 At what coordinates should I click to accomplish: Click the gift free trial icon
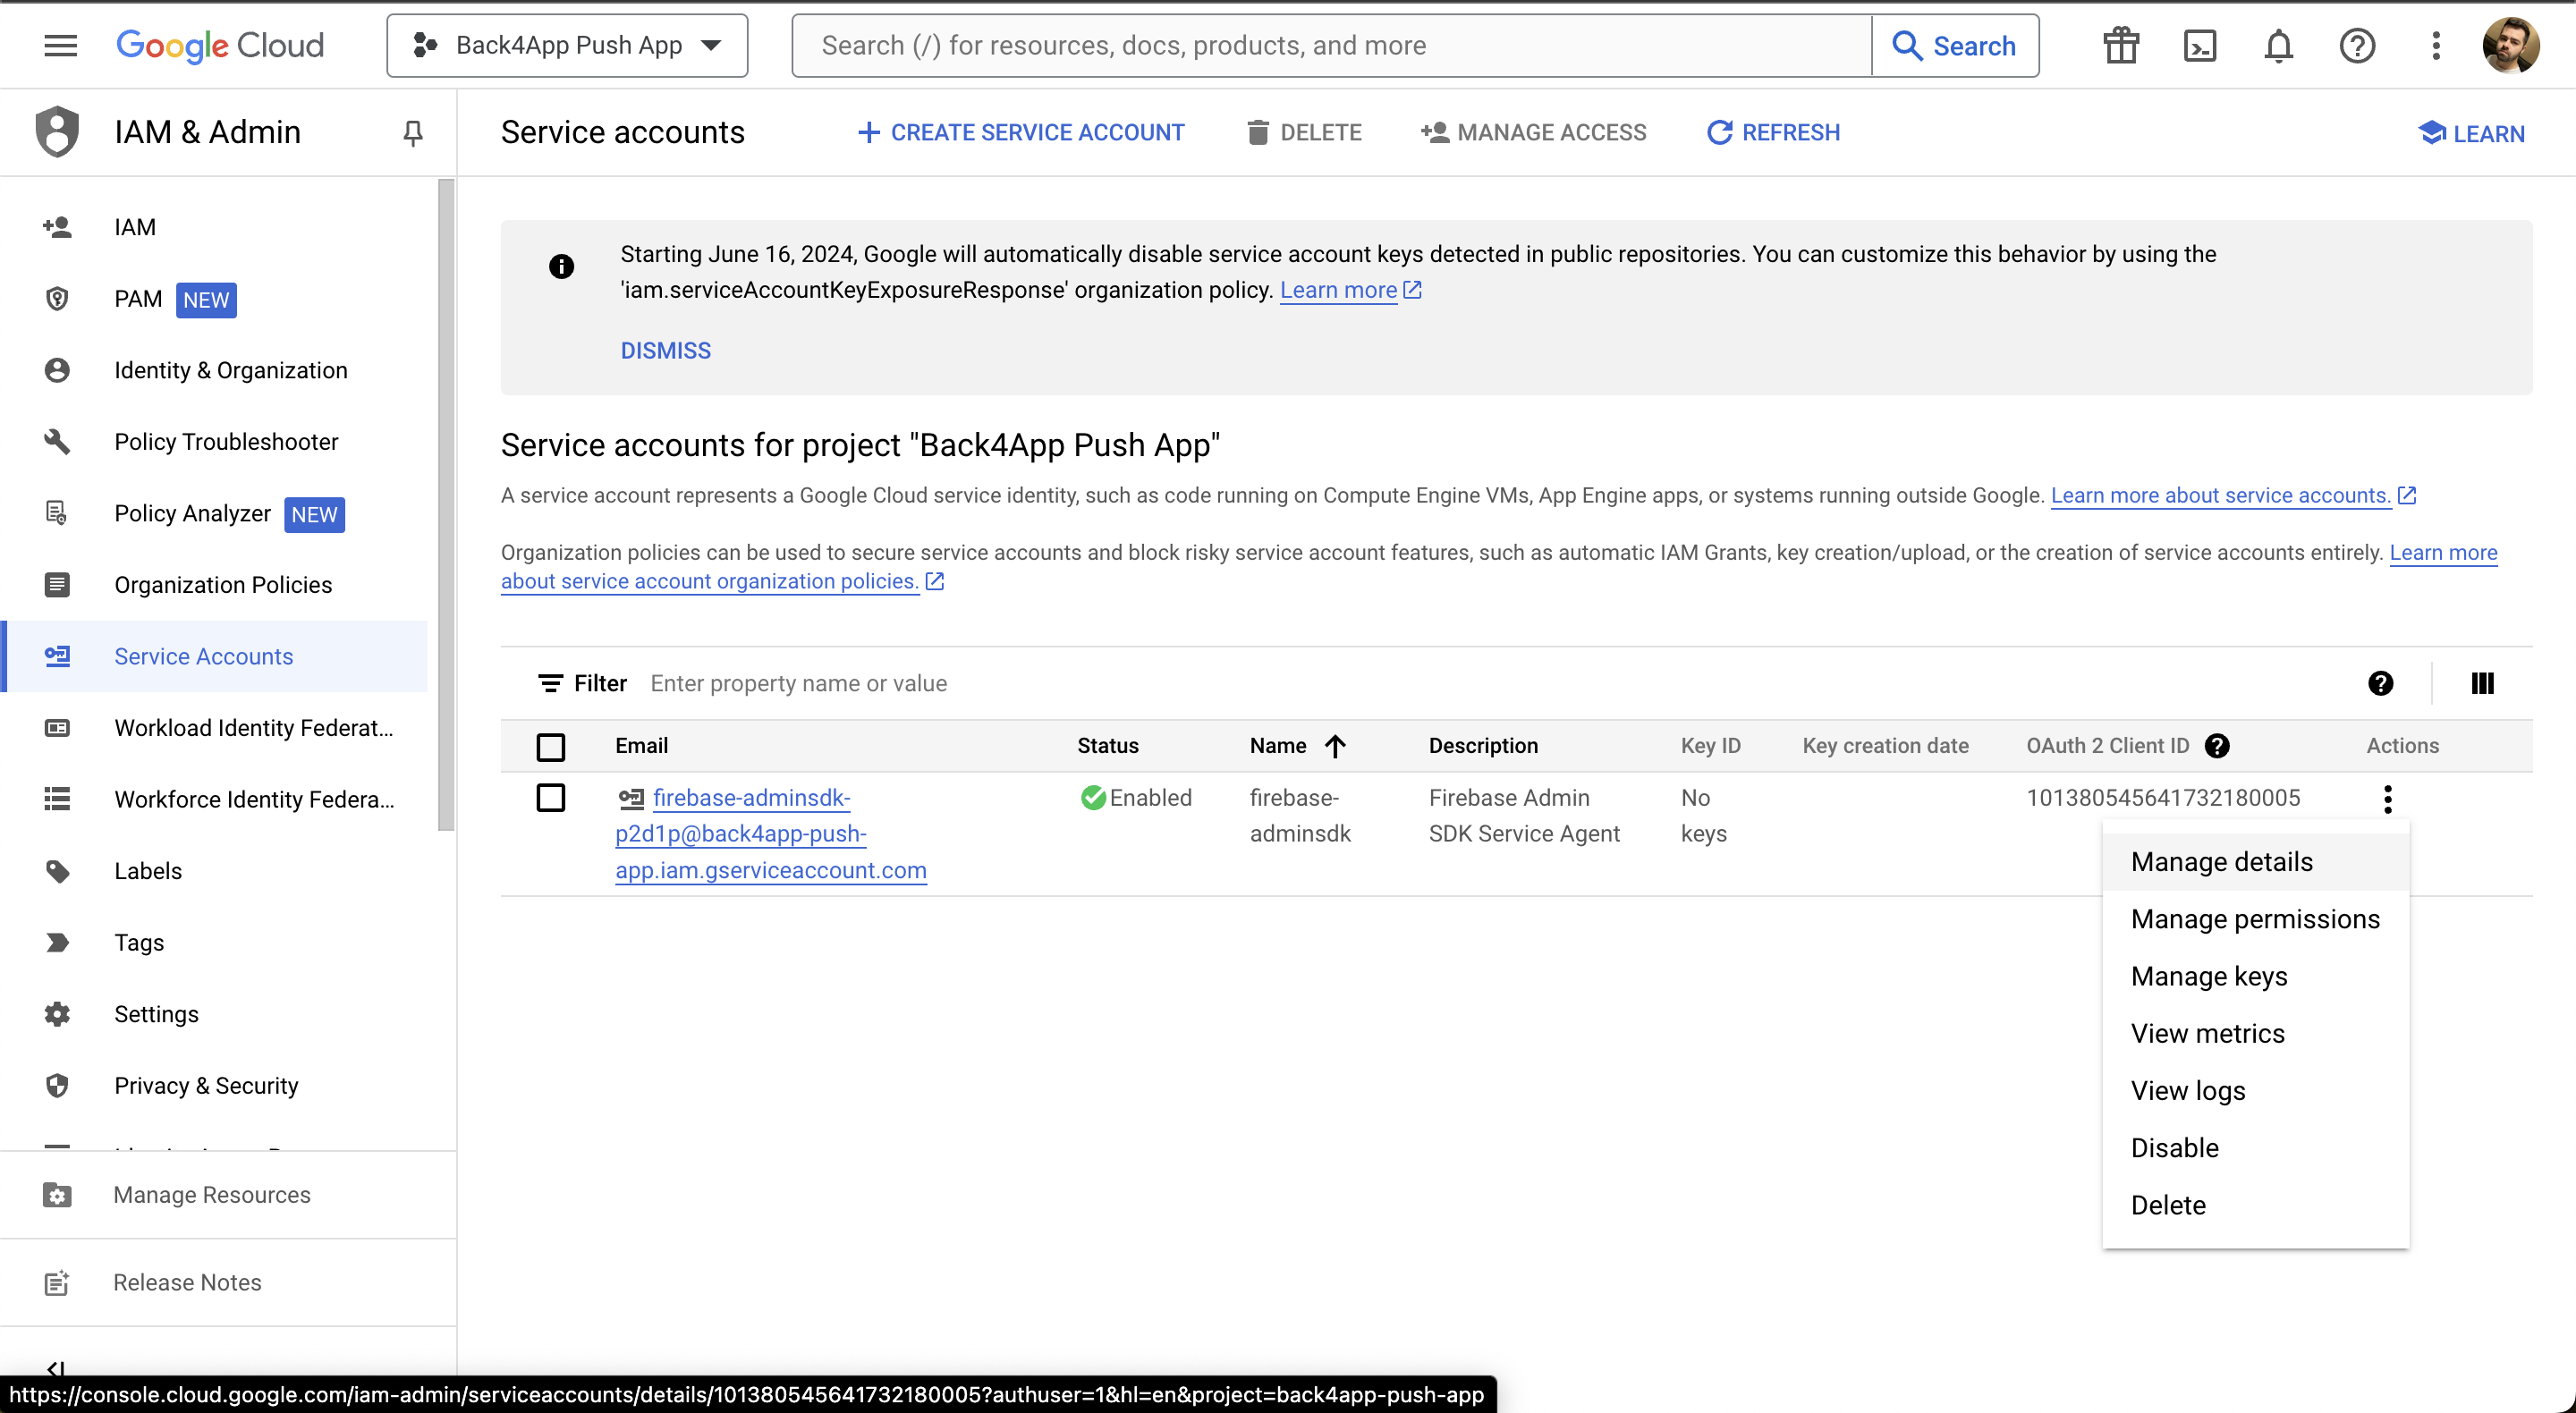pyautogui.click(x=2120, y=45)
